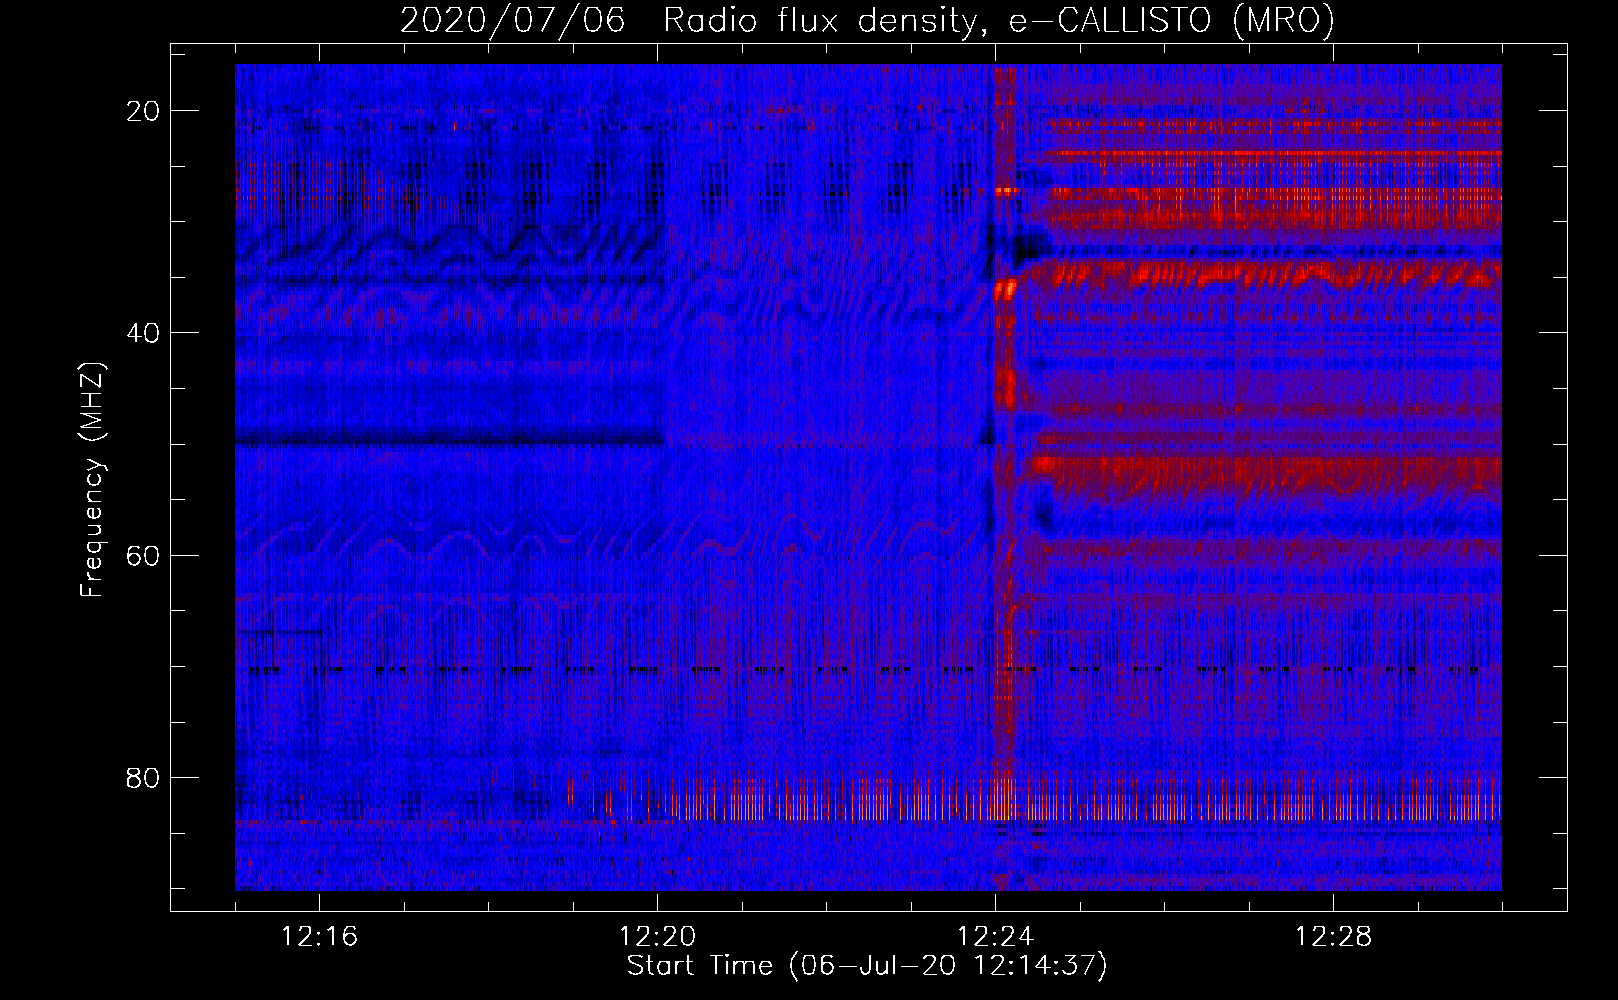The width and height of the screenshot is (1618, 1000).
Task: Click the 80 MHz frequency tick label
Action: point(144,778)
